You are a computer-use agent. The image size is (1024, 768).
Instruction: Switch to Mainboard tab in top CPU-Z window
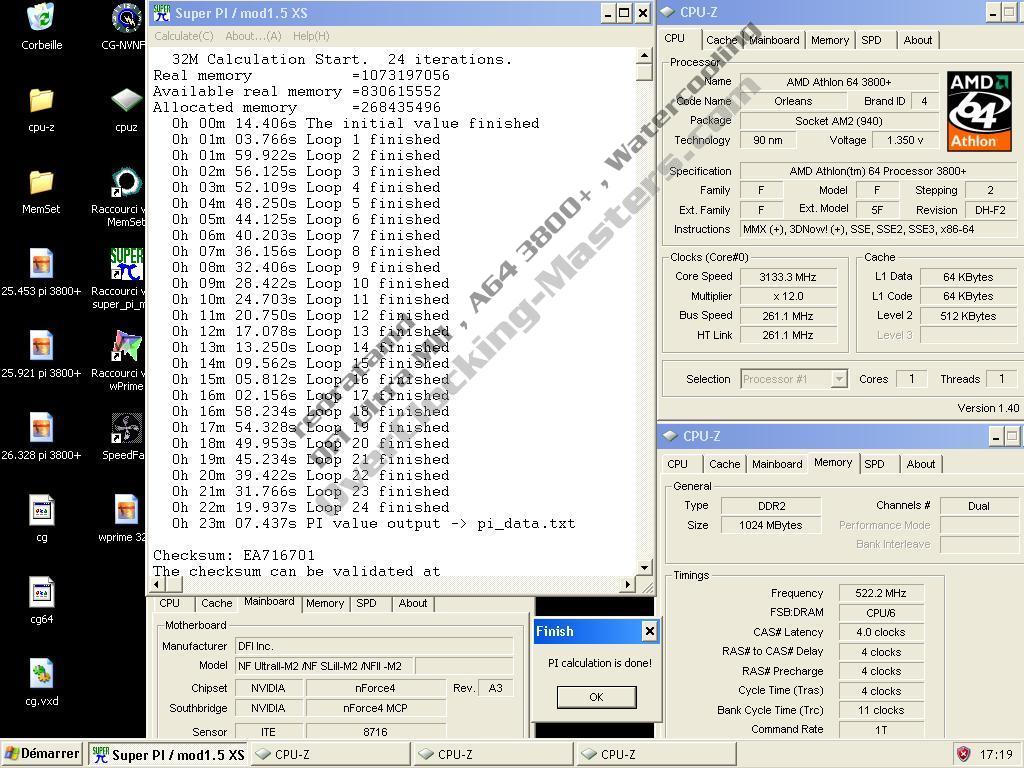click(774, 40)
